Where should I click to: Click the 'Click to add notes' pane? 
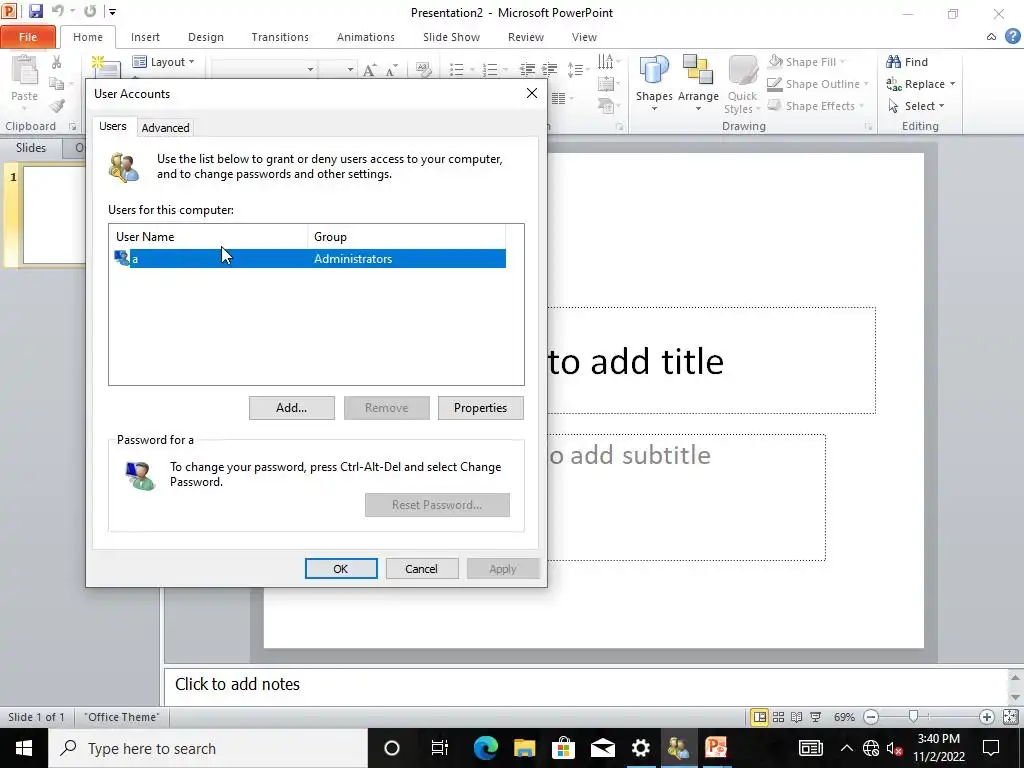click(x=586, y=684)
